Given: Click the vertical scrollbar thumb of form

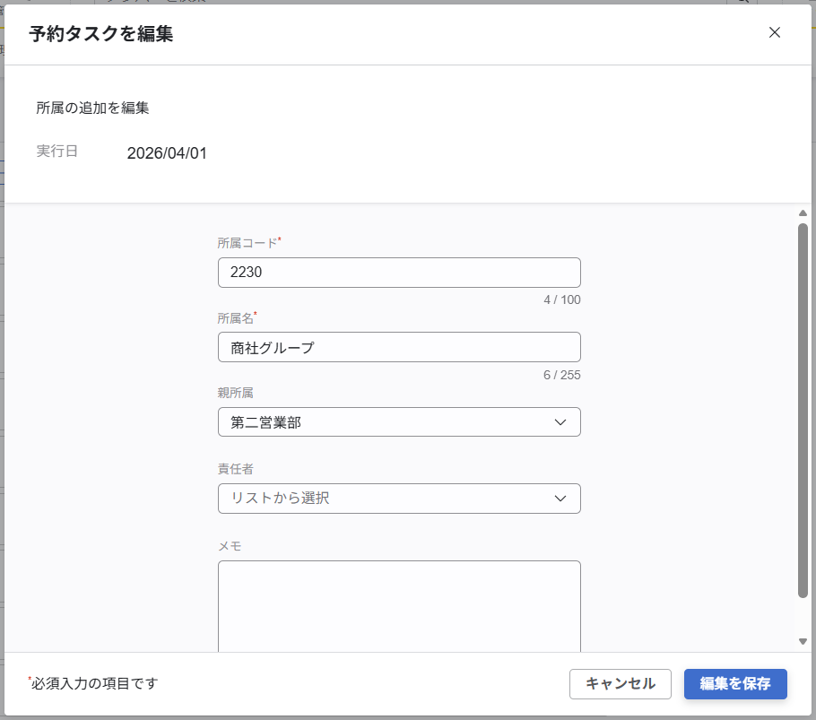Looking at the screenshot, I should (802, 410).
